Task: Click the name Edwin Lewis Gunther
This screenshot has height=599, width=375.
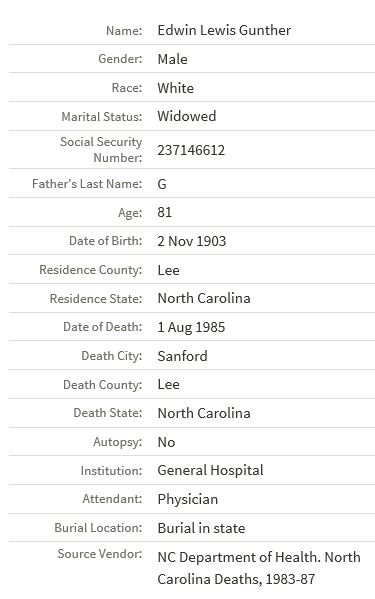Action: point(224,30)
